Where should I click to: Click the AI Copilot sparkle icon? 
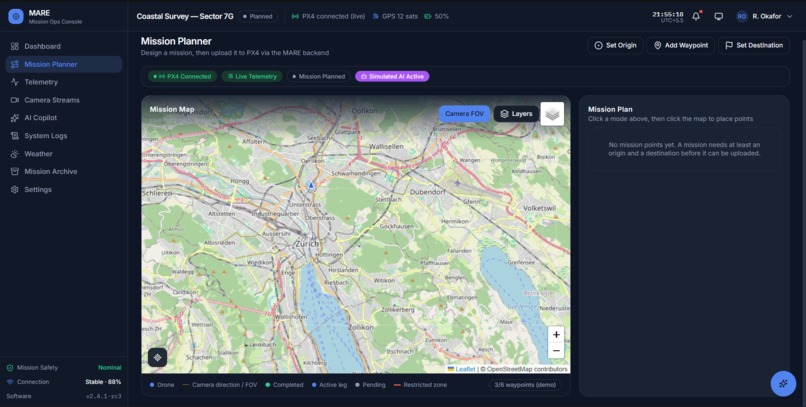[x=14, y=118]
